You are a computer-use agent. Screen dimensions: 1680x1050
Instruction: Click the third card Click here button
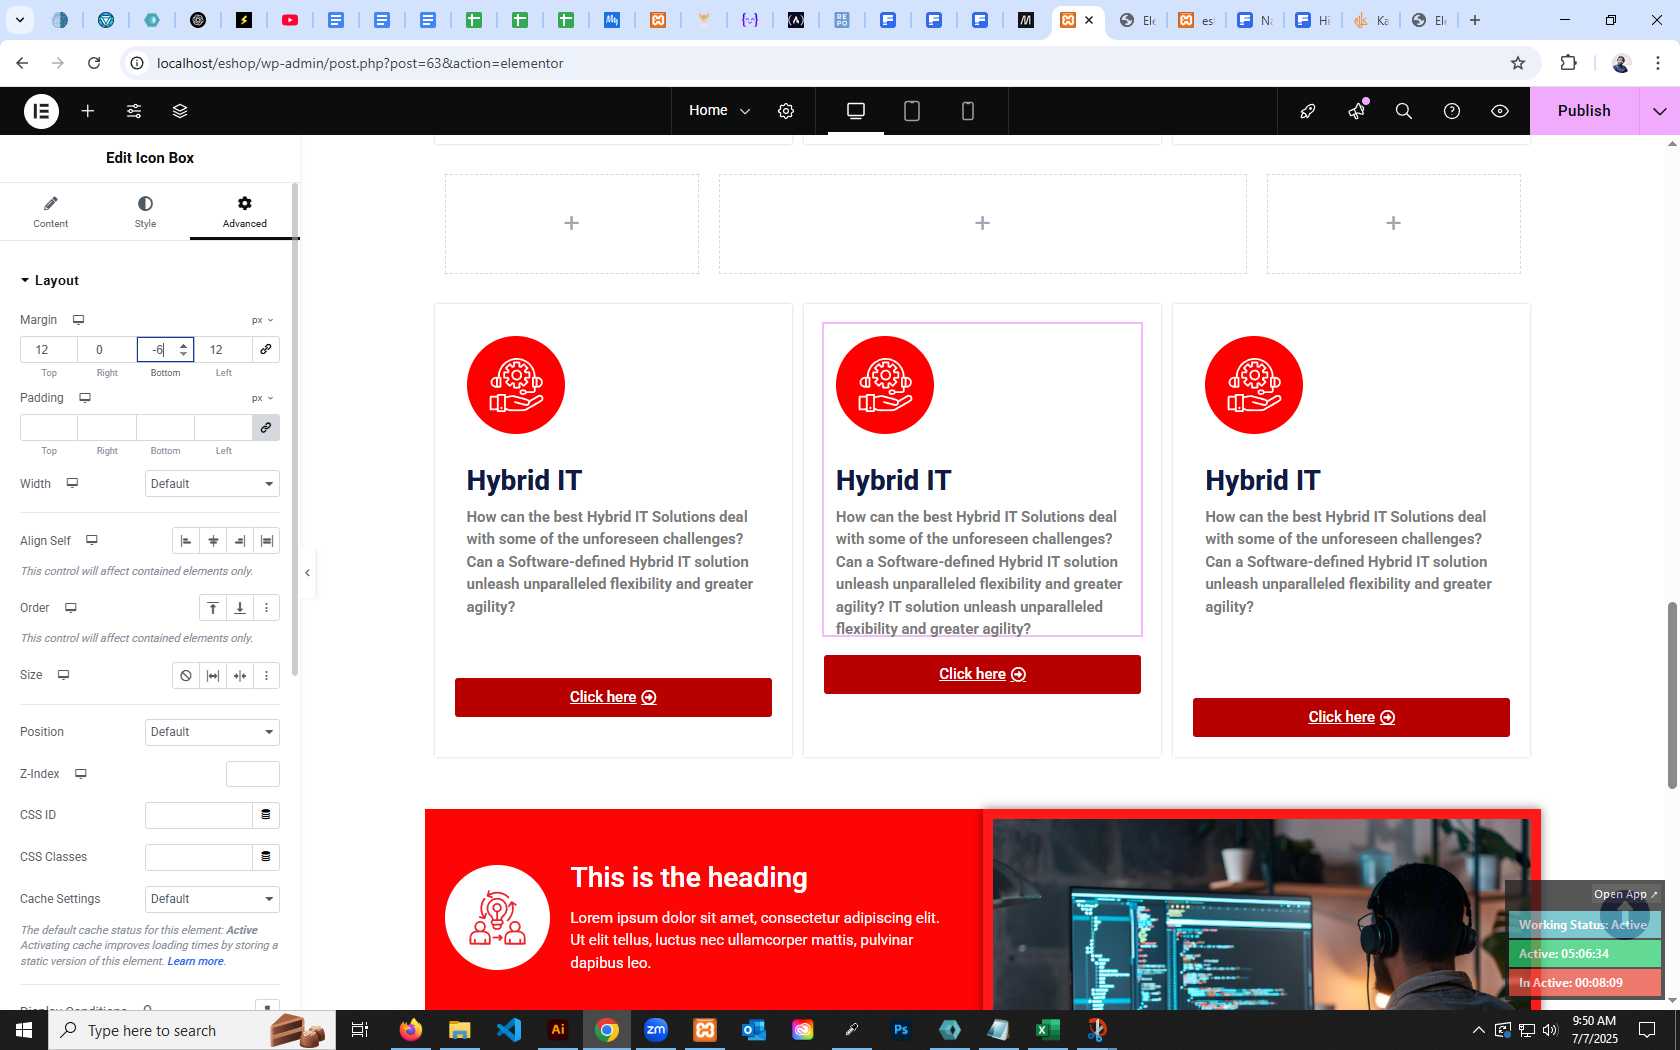tap(1351, 717)
